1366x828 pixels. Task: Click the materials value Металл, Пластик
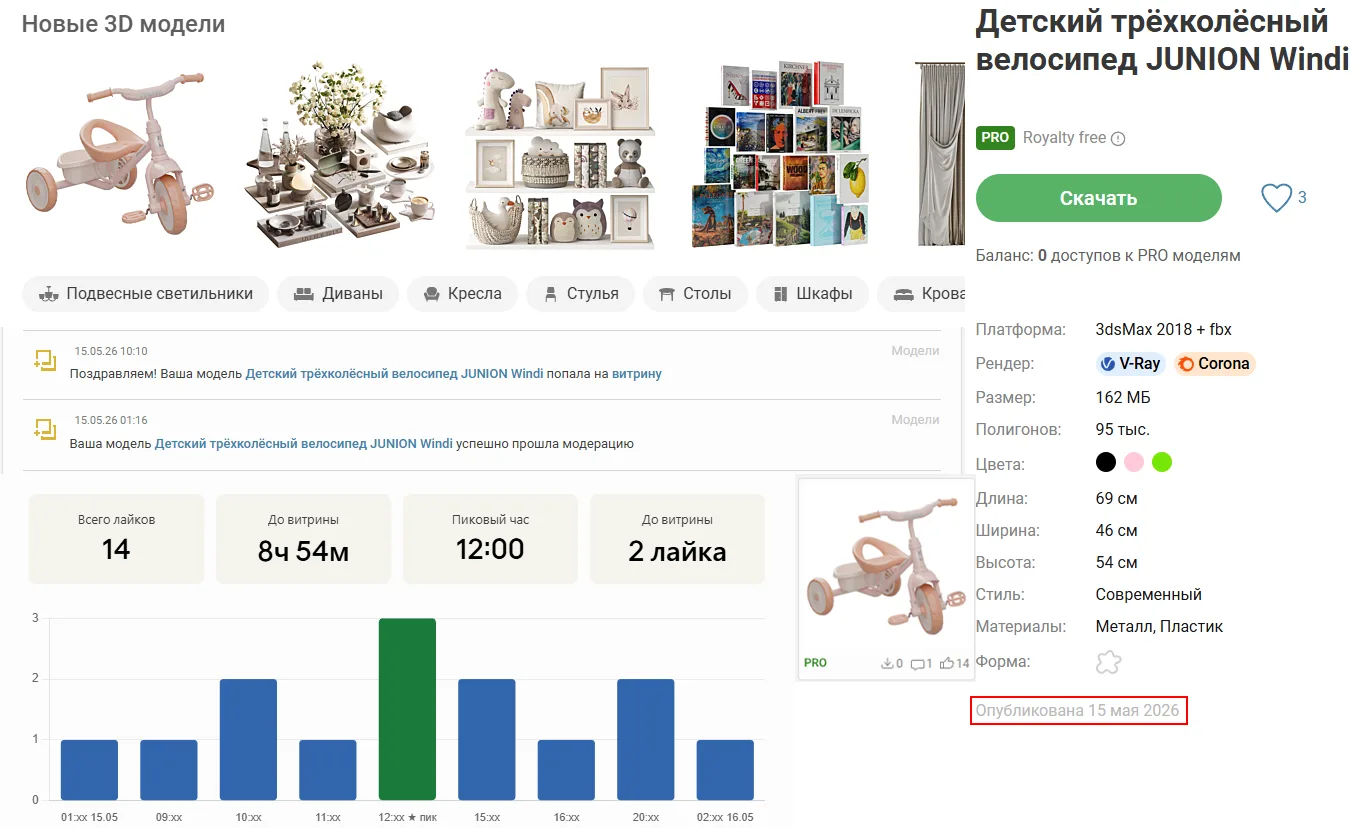pos(1159,627)
